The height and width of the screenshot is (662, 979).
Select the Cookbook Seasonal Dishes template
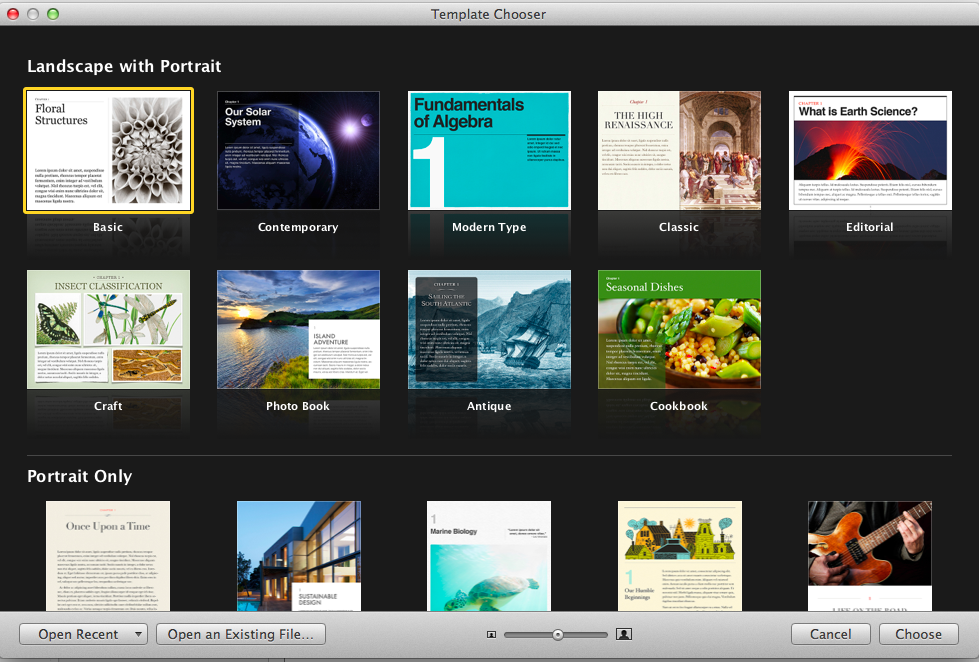coord(679,329)
